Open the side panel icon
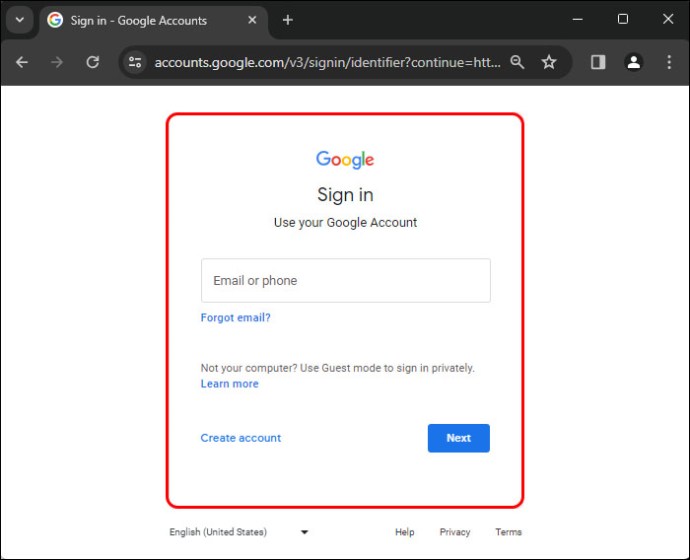 click(x=598, y=62)
